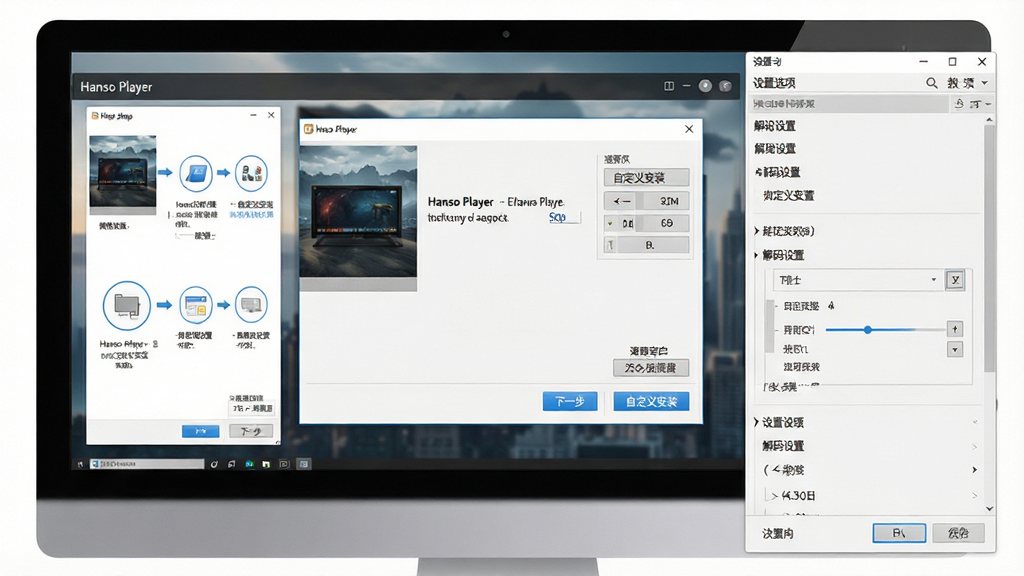Viewport: 1024px width, 576px height.
Task: Open the dropdown beside the search magnifier in settings
Action: [984, 83]
